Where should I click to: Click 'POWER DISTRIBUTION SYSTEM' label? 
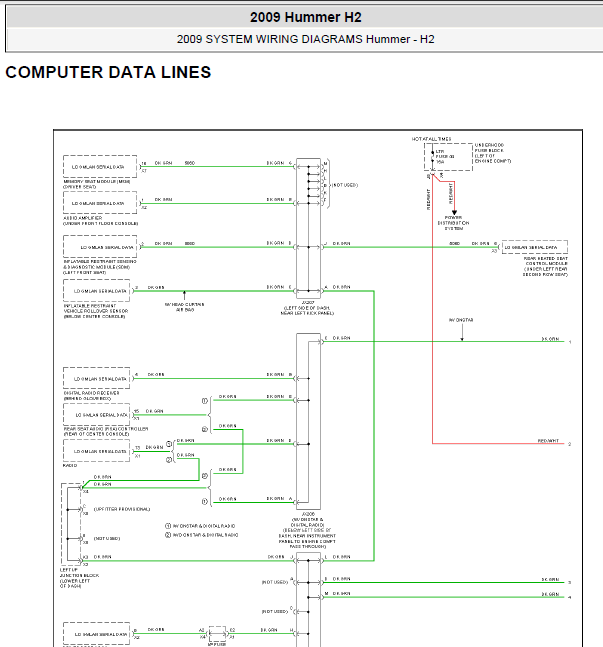click(453, 223)
